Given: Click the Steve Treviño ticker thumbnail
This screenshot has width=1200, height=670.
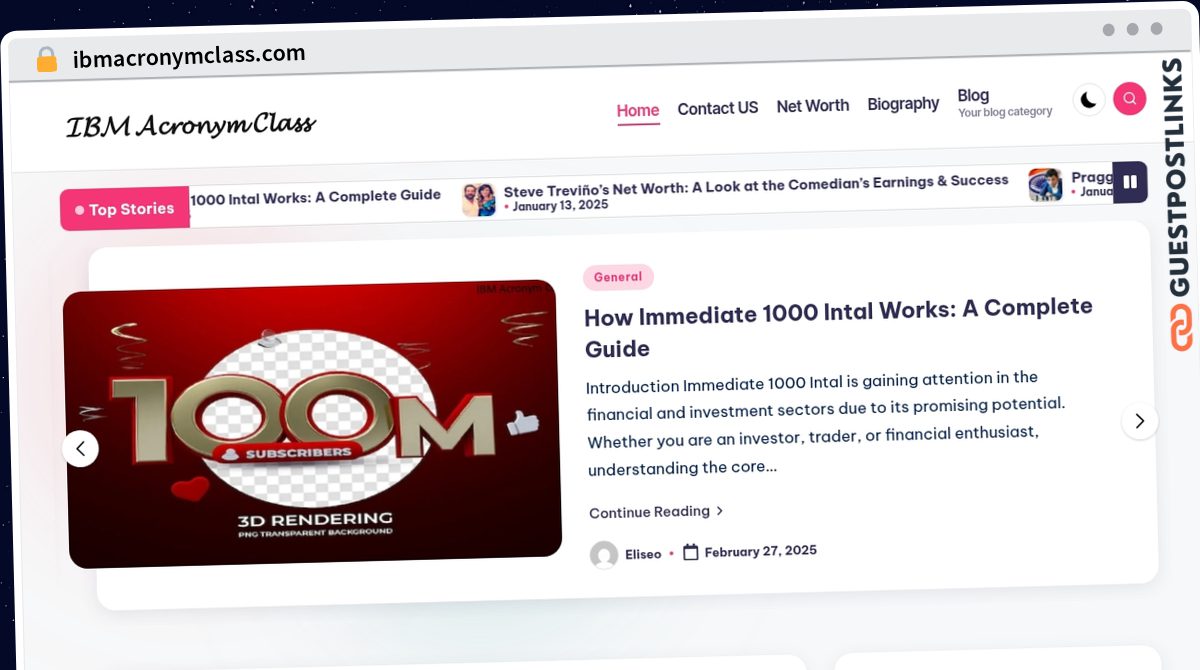Looking at the screenshot, I should coord(479,199).
